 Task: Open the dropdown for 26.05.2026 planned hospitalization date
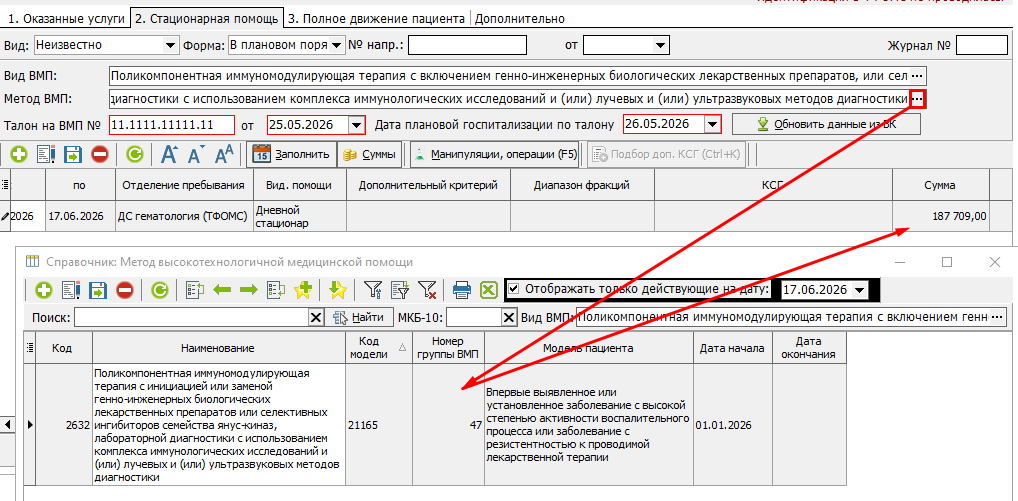pyautogui.click(x=712, y=124)
